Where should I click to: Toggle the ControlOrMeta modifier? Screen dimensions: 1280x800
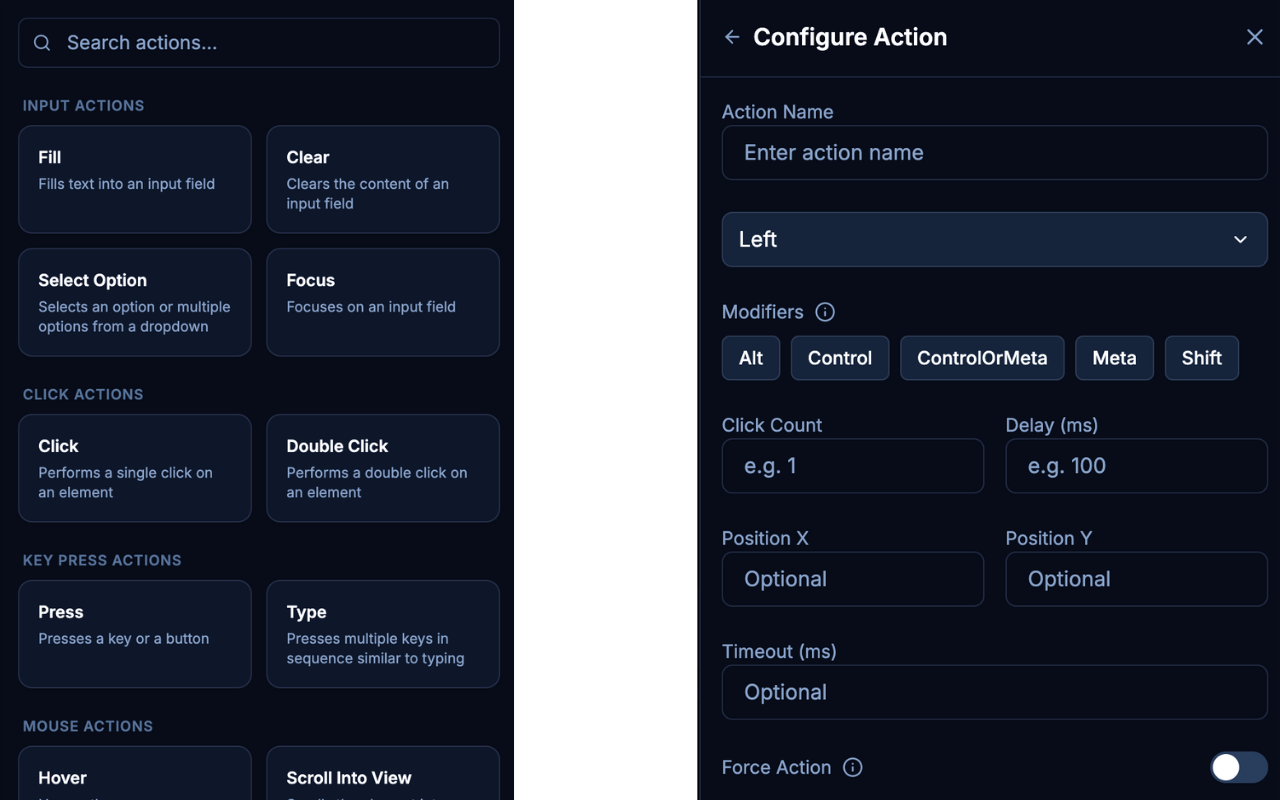pyautogui.click(x=981, y=358)
